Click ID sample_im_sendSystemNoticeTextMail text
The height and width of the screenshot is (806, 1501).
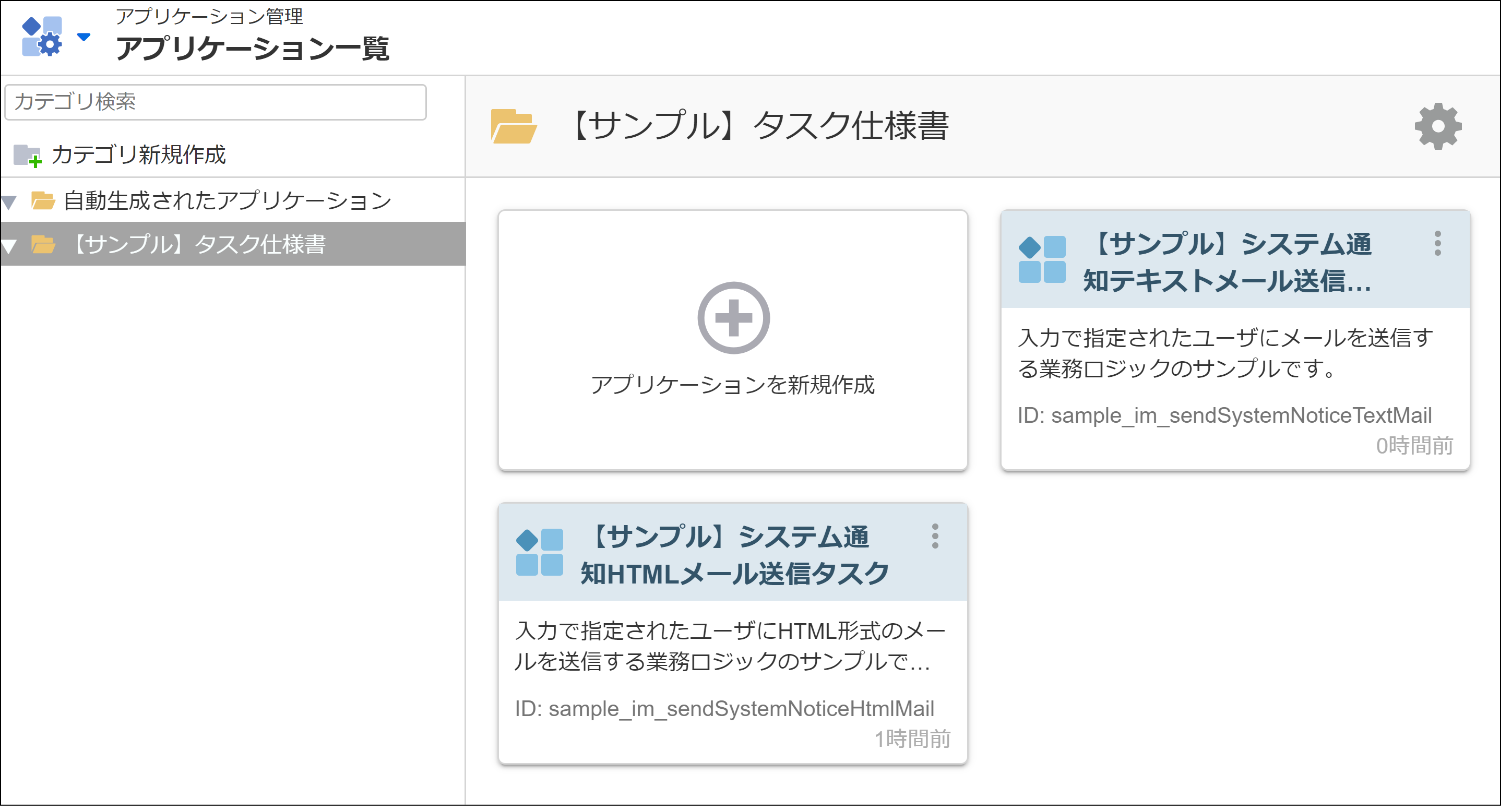1225,415
